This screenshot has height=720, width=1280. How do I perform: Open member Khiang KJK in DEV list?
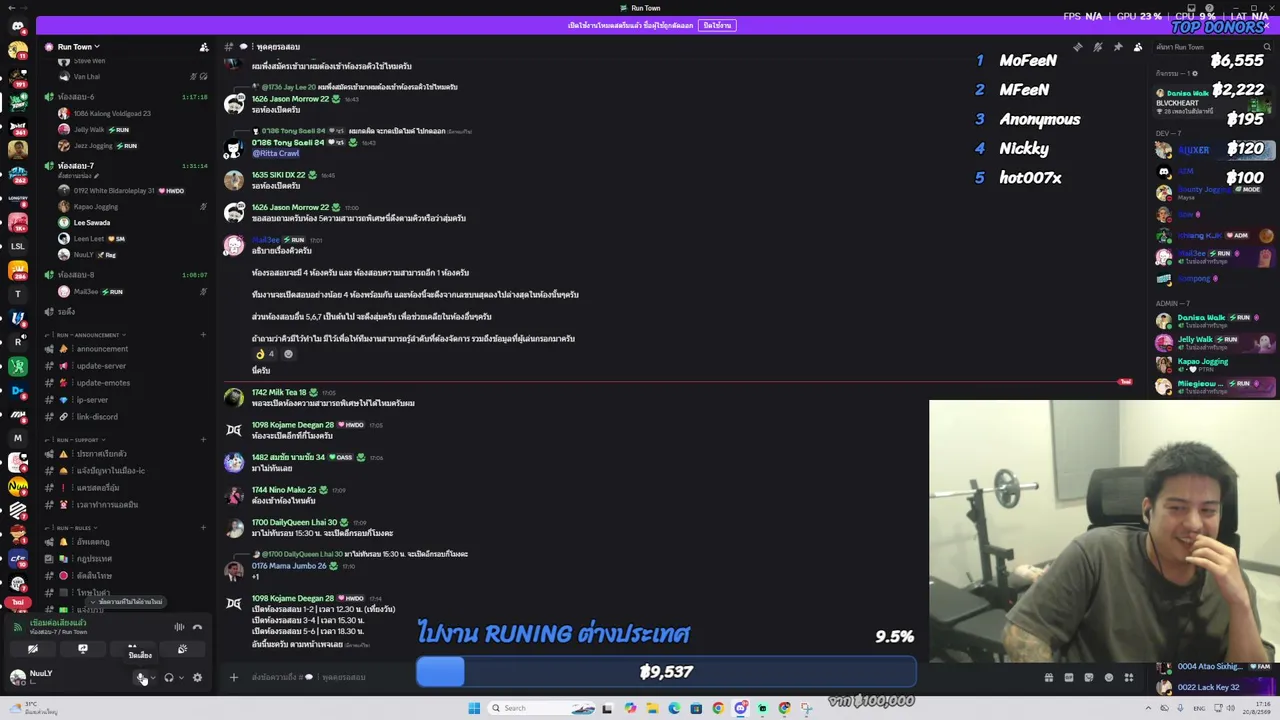pos(1214,236)
